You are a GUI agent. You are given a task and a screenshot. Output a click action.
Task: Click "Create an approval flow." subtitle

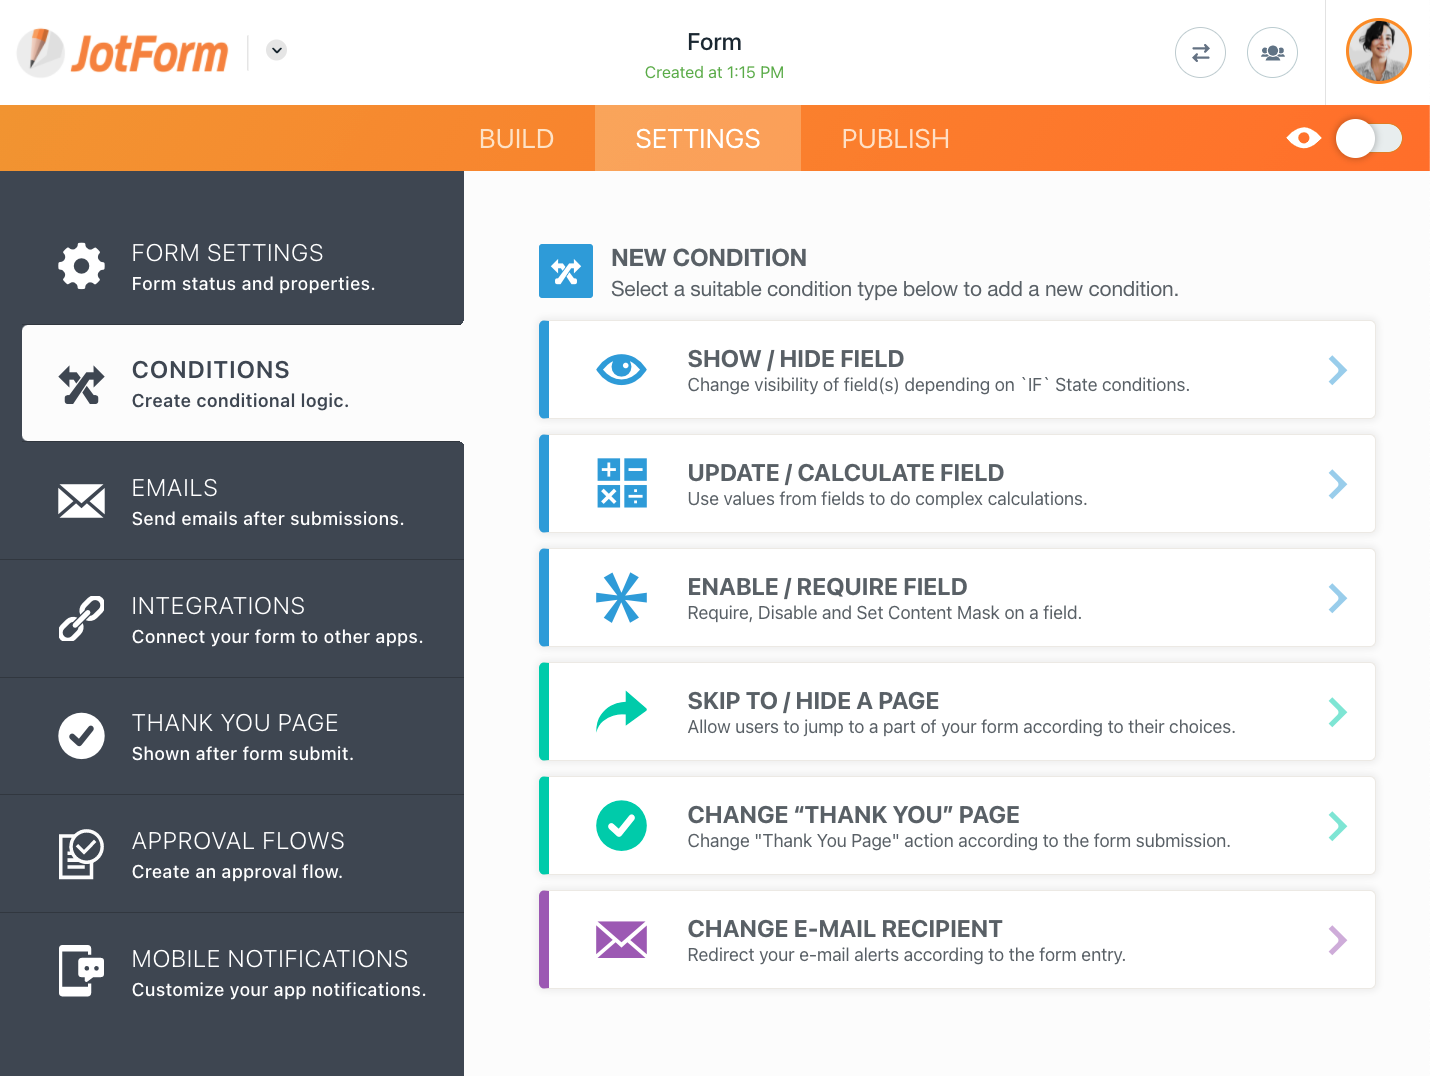click(x=237, y=872)
